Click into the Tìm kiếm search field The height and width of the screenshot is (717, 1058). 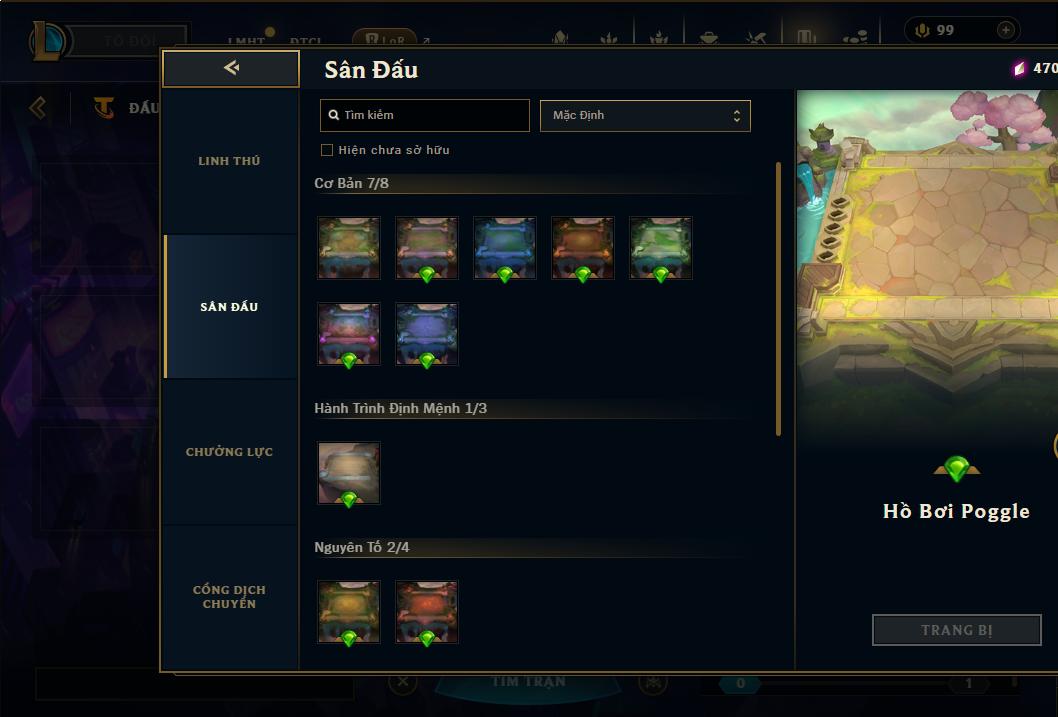(424, 115)
